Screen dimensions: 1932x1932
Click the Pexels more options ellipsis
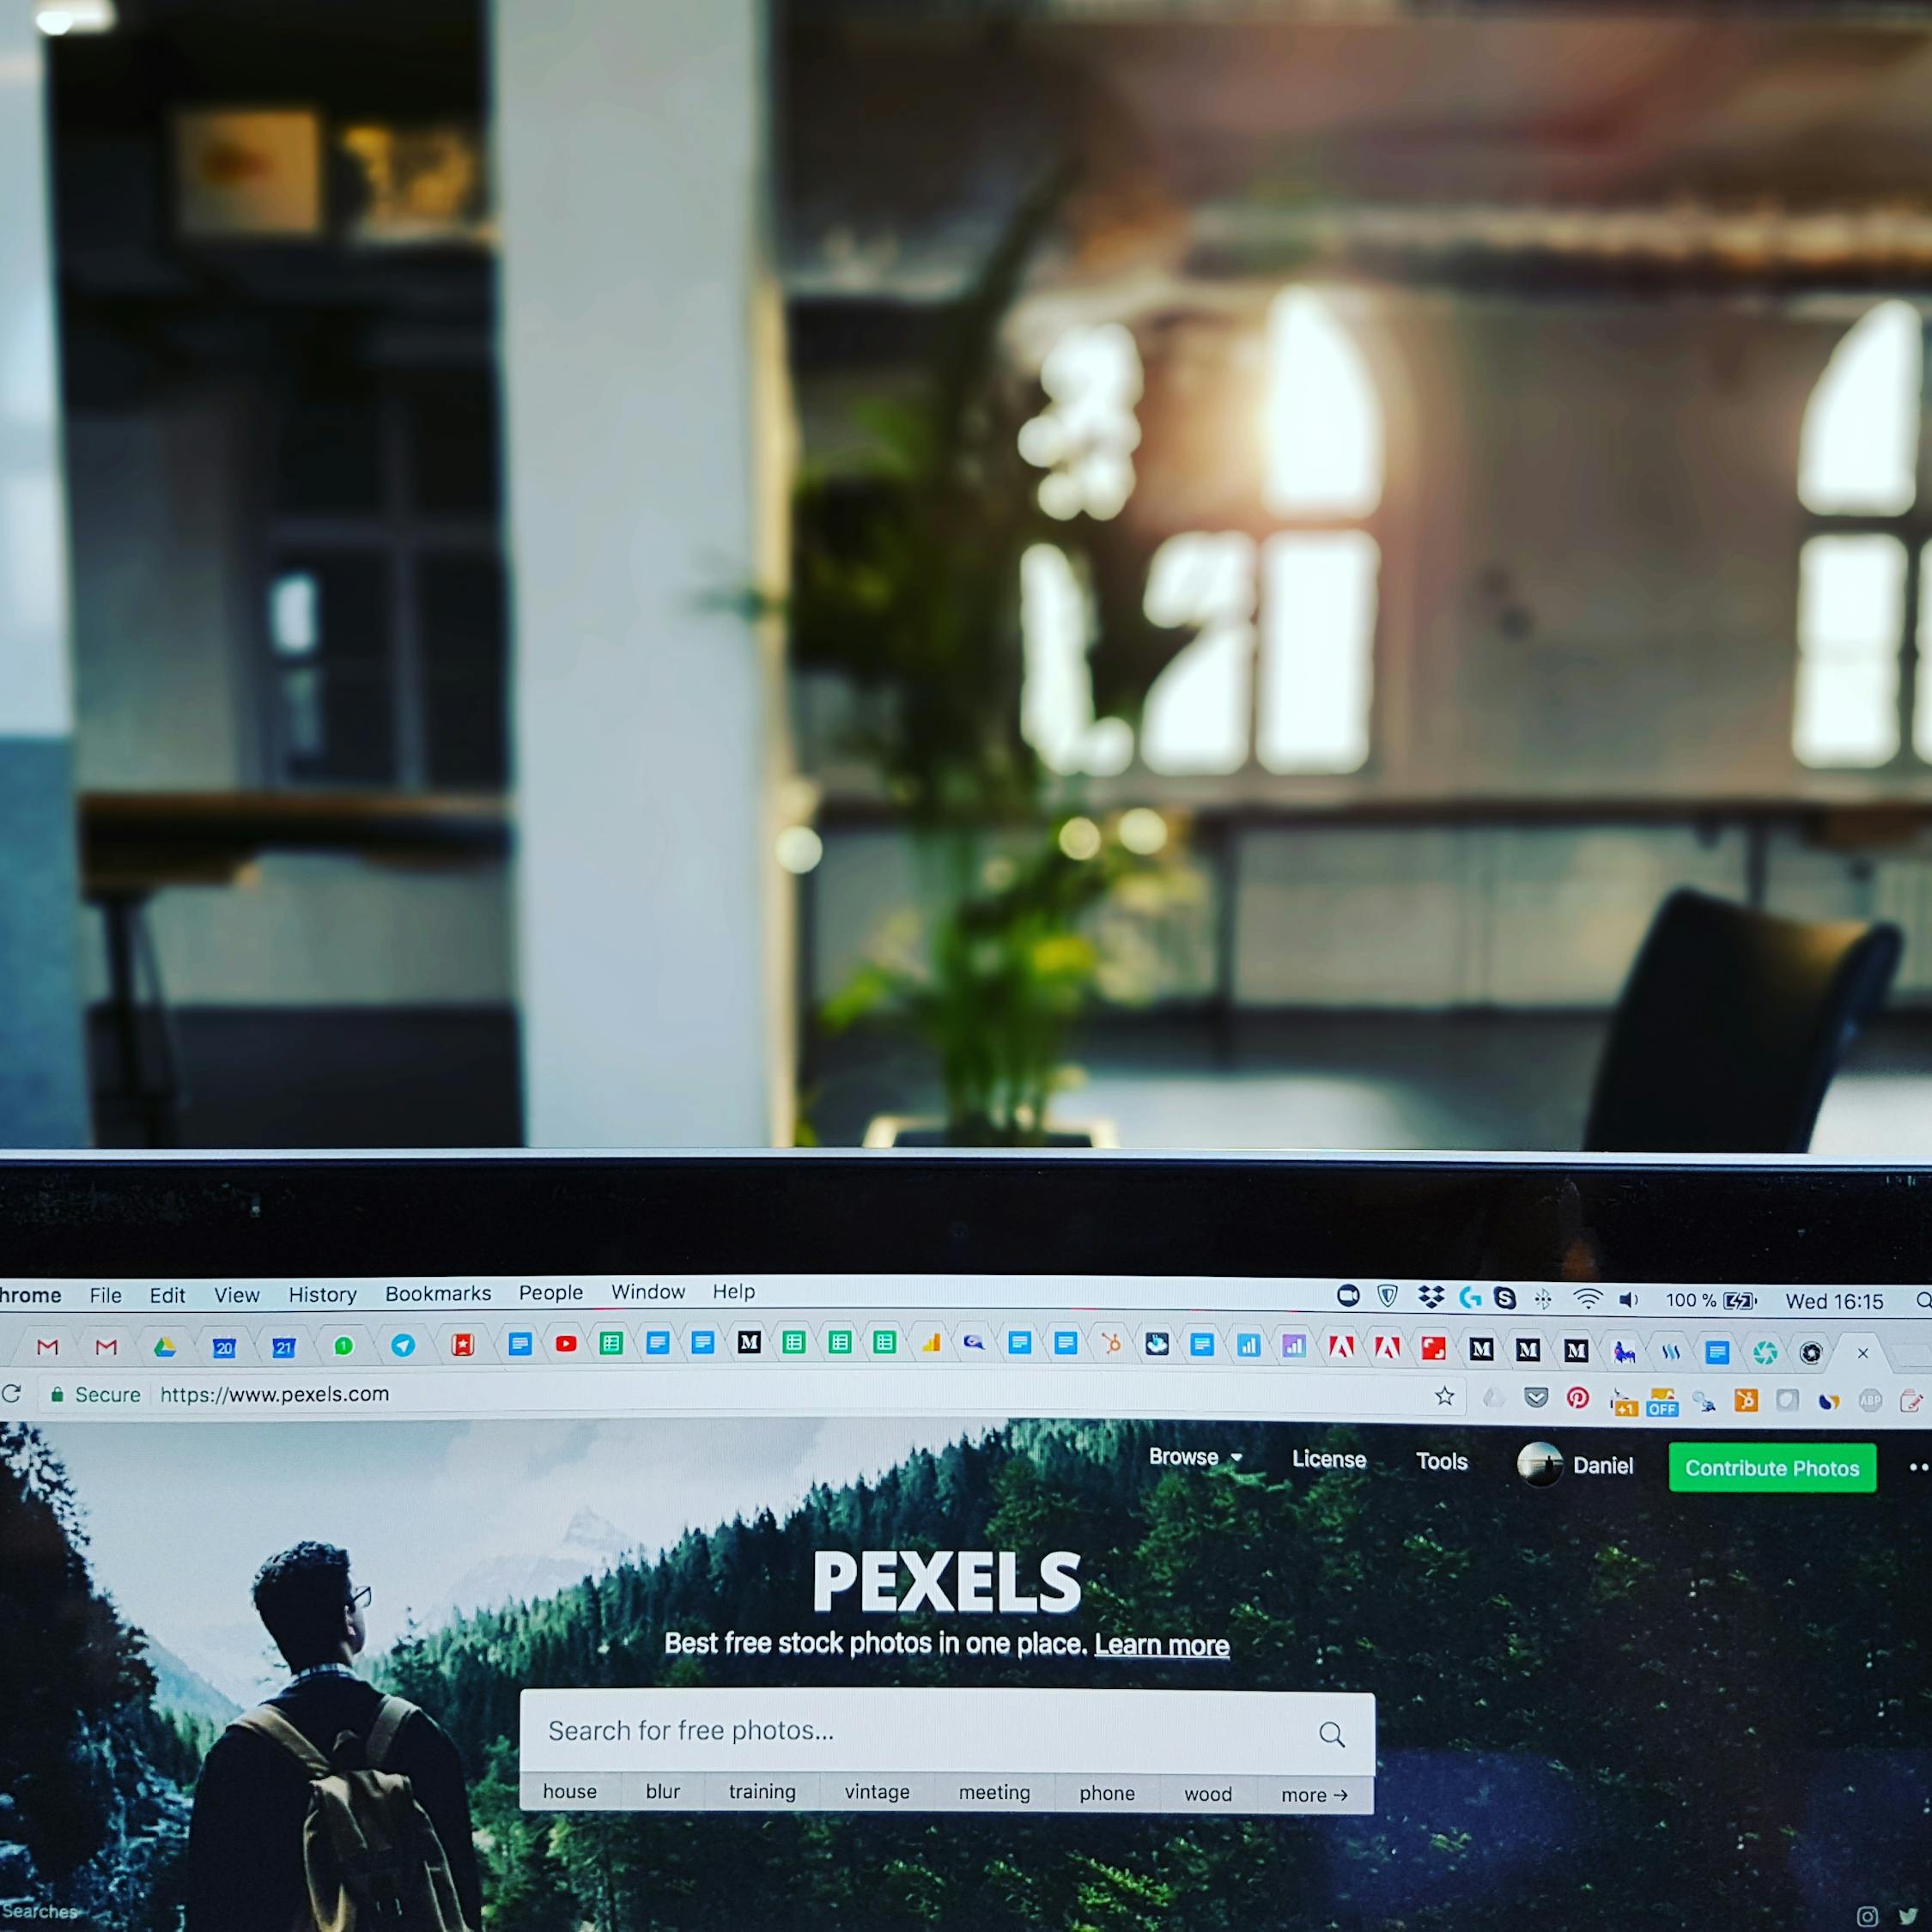click(1909, 1465)
